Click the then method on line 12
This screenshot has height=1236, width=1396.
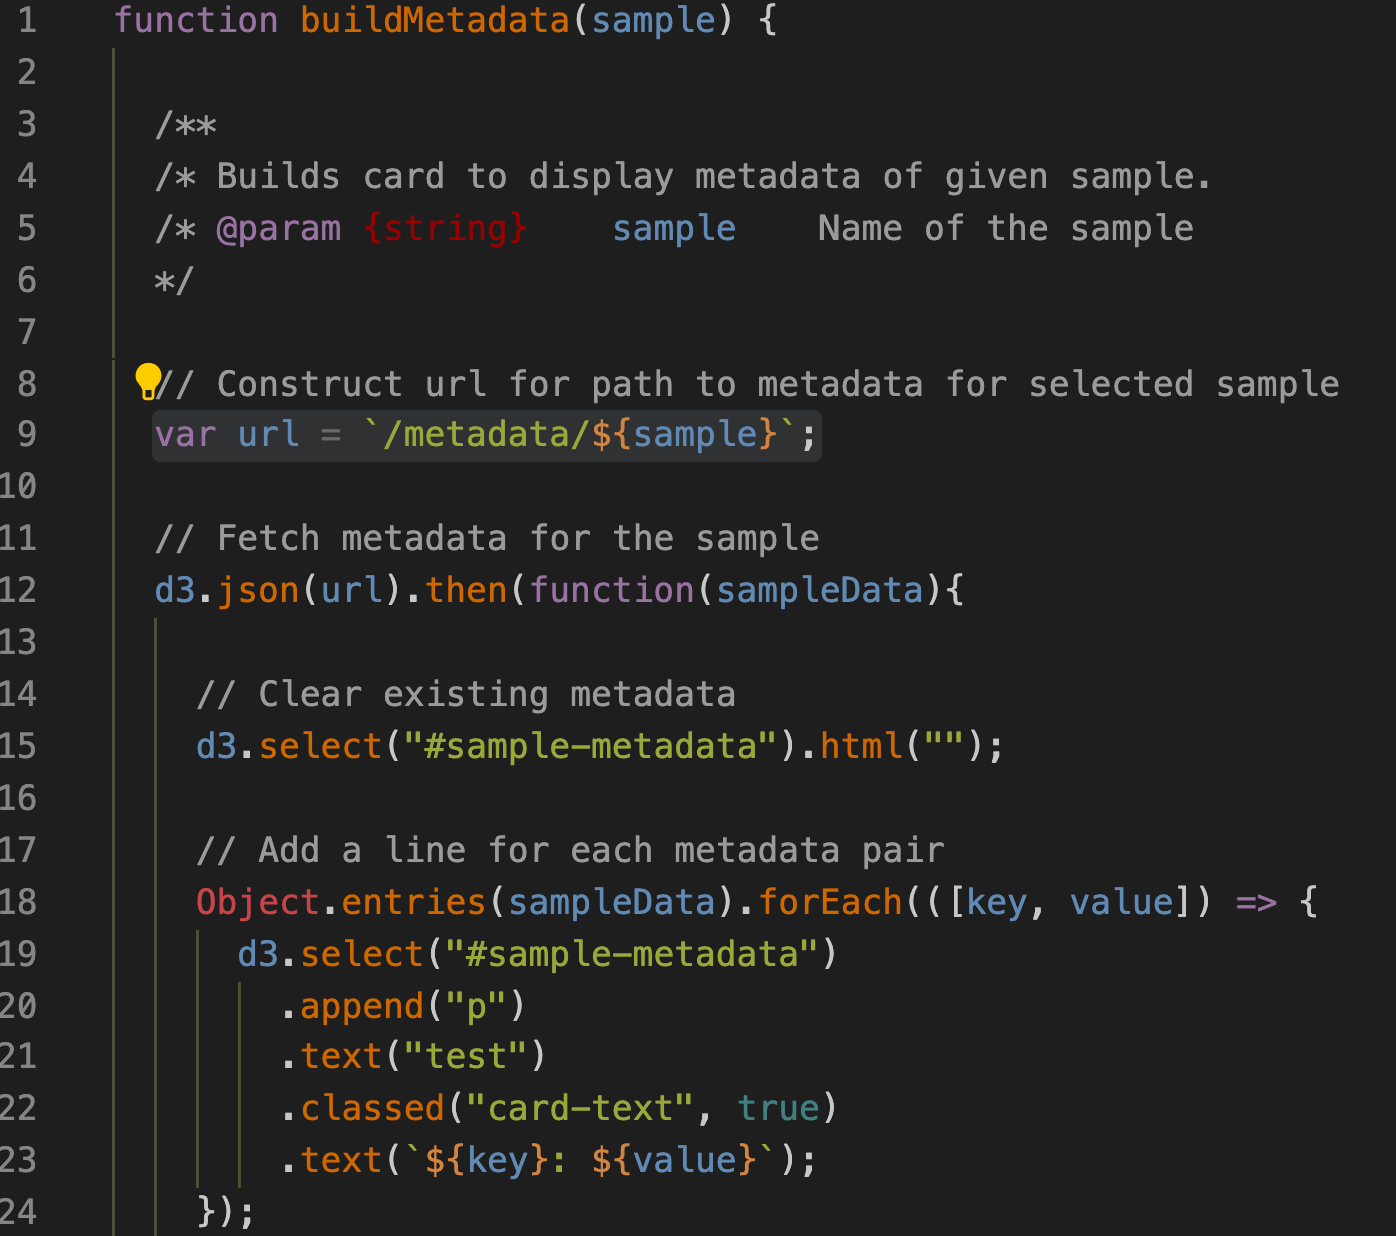pyautogui.click(x=466, y=590)
